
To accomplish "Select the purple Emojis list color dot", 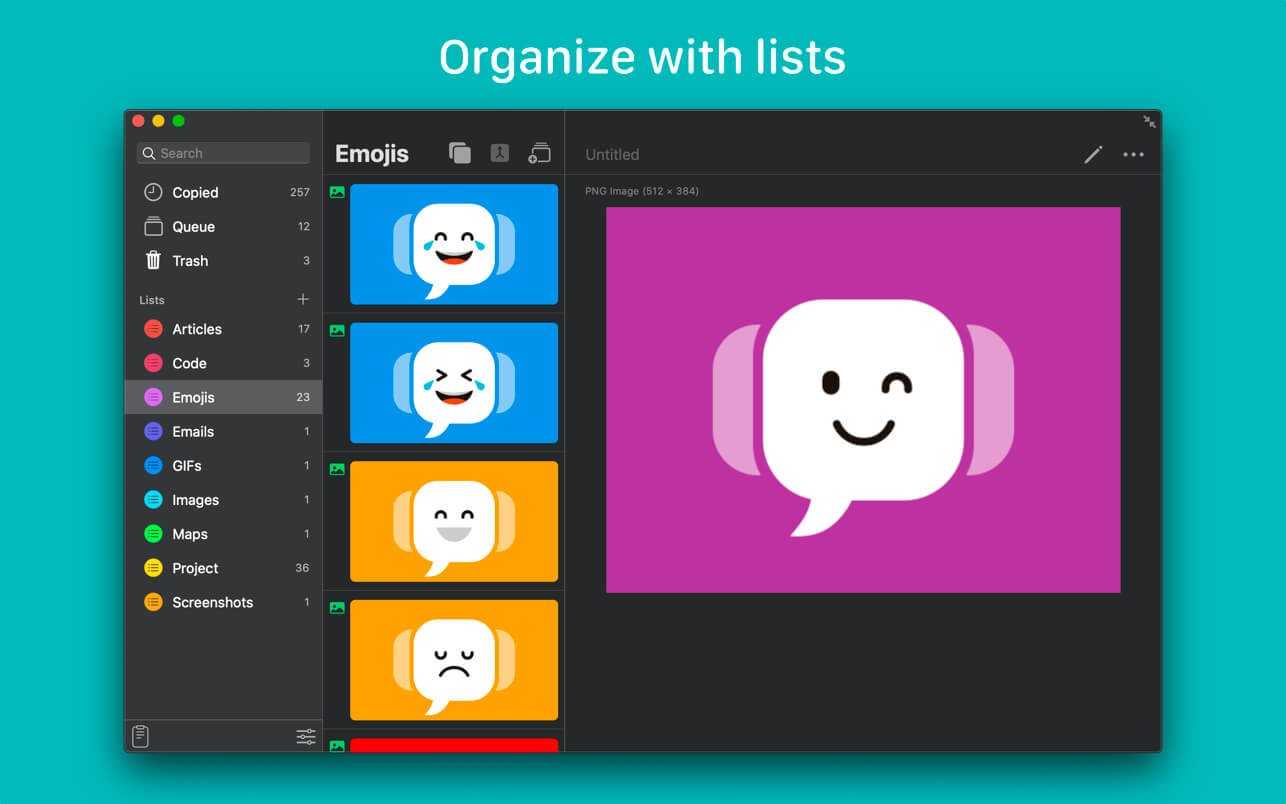I will pos(156,397).
